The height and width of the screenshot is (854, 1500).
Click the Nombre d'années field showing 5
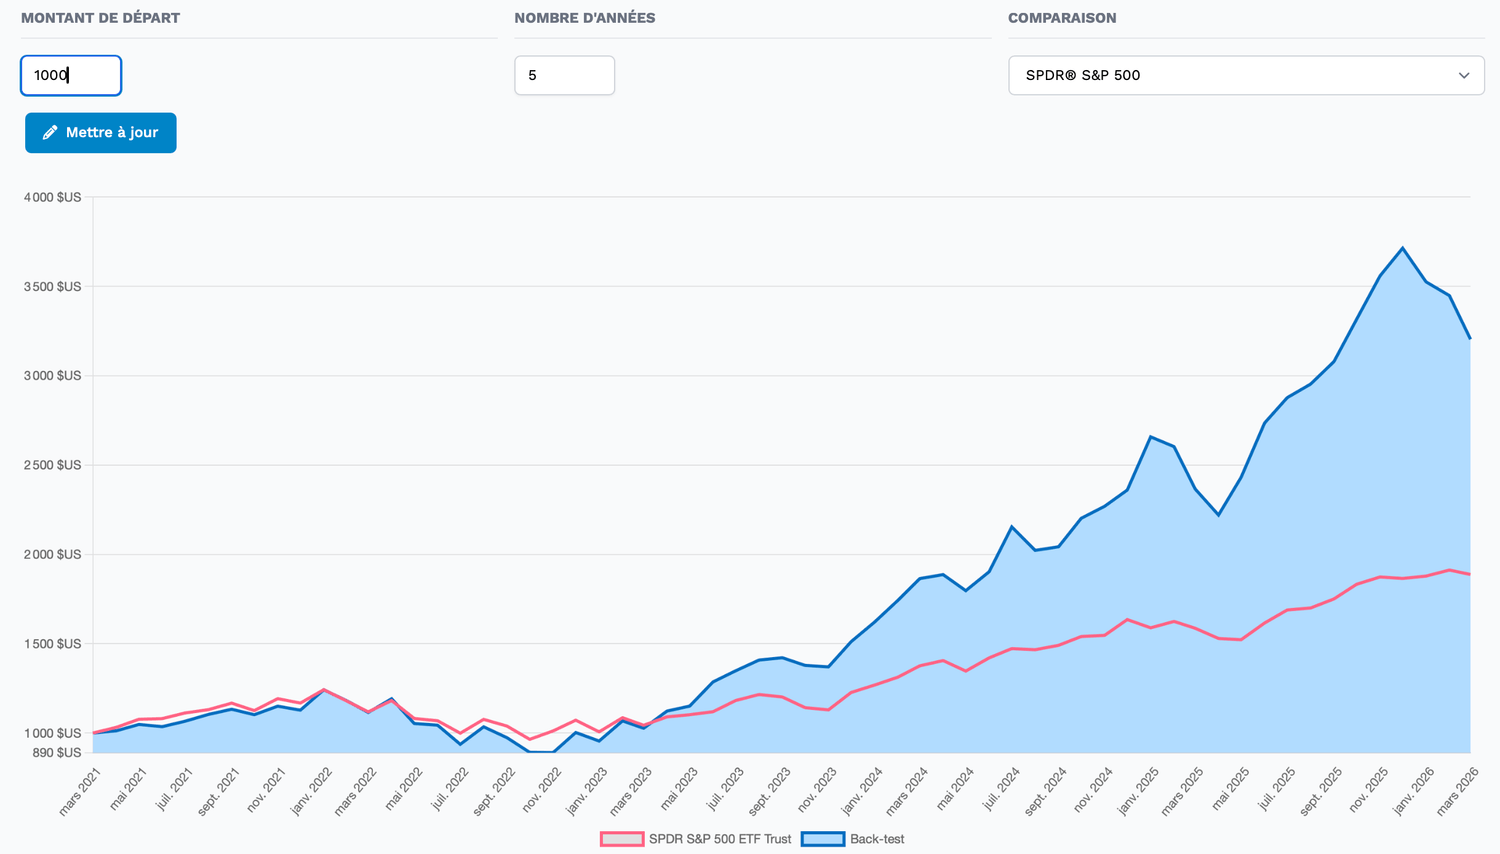click(564, 76)
